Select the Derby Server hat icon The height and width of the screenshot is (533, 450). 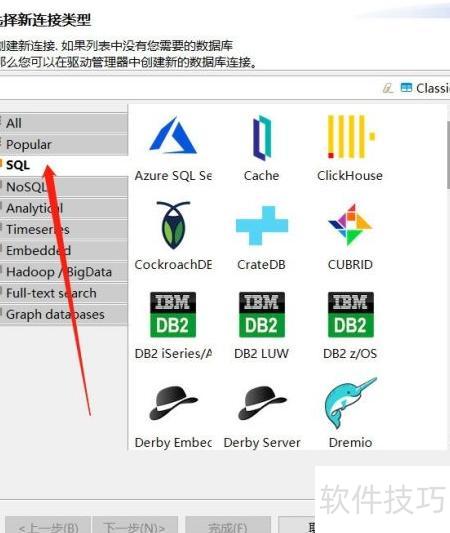[x=262, y=403]
